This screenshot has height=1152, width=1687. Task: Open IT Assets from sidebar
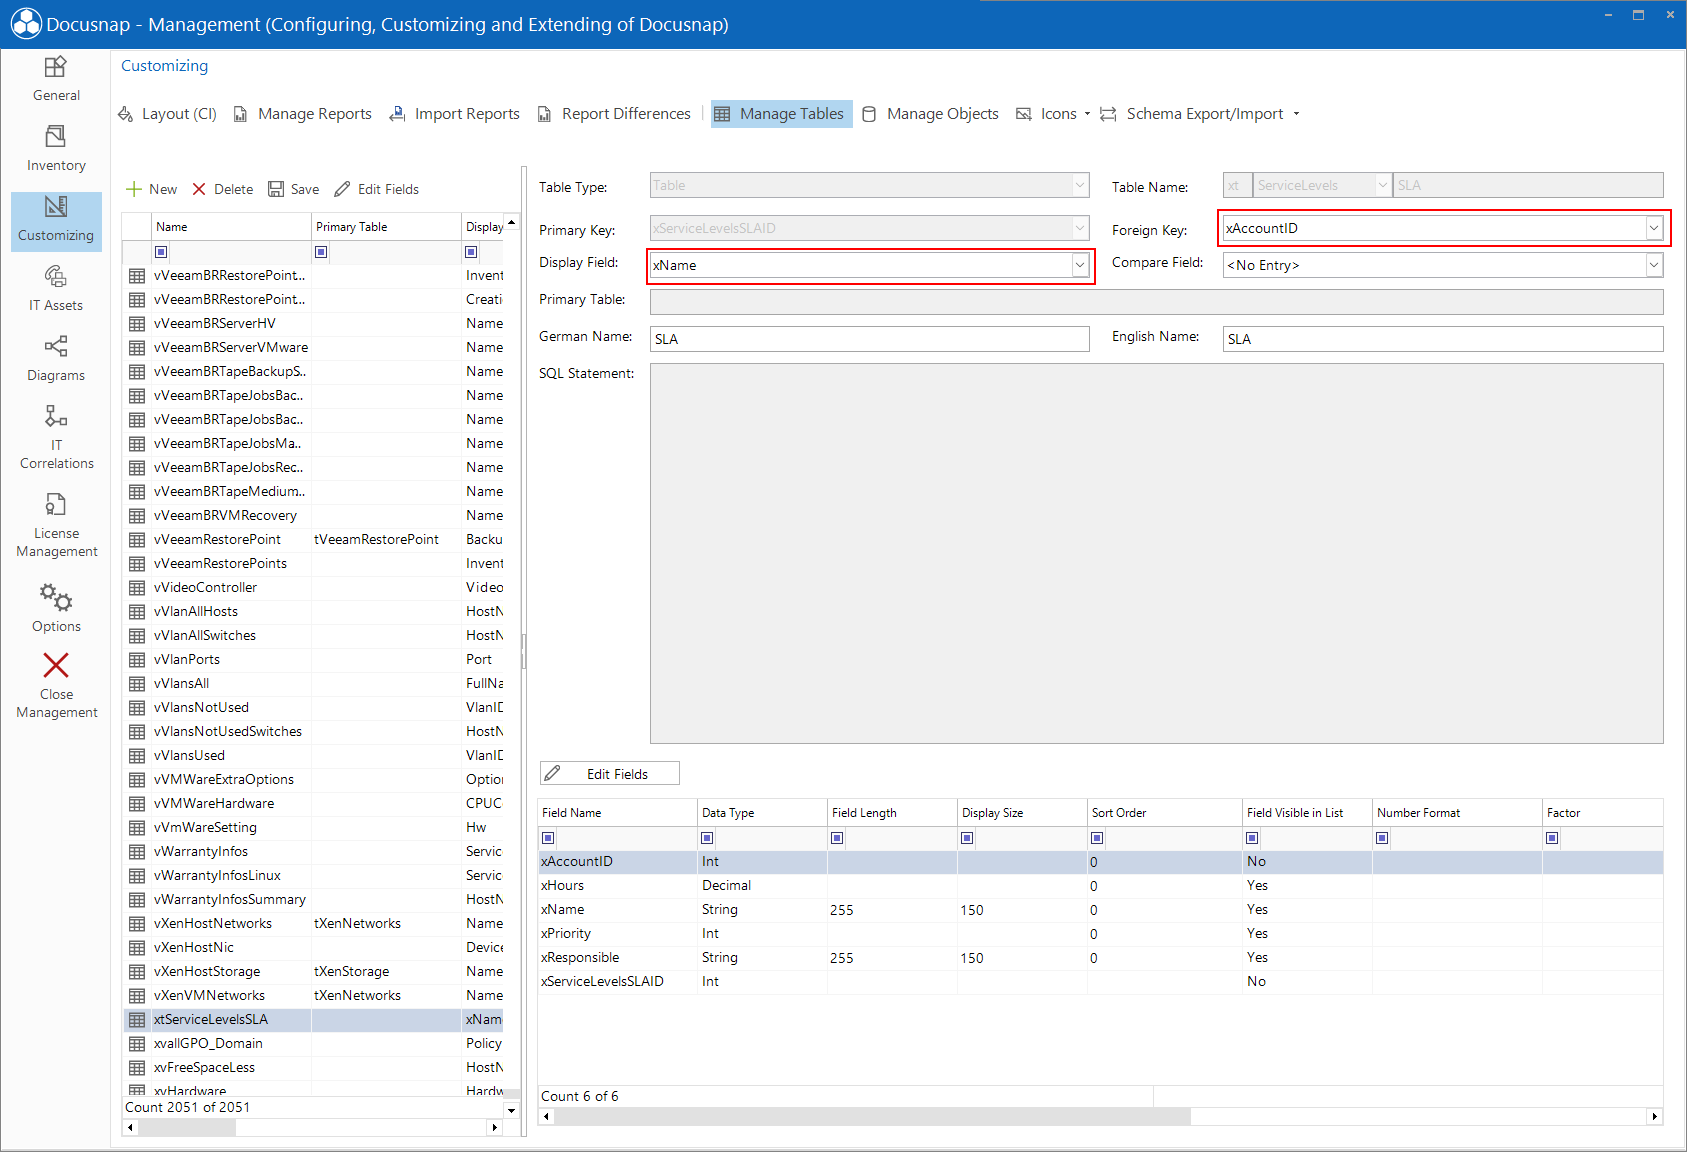[x=56, y=289]
